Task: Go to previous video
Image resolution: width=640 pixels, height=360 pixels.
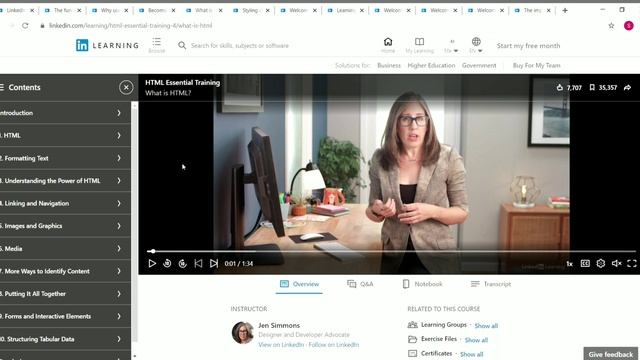Action: click(x=198, y=264)
